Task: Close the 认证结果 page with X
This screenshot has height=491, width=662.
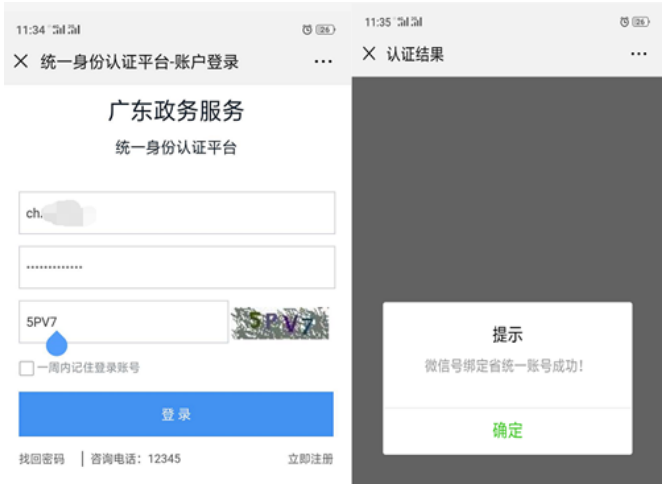Action: [369, 54]
